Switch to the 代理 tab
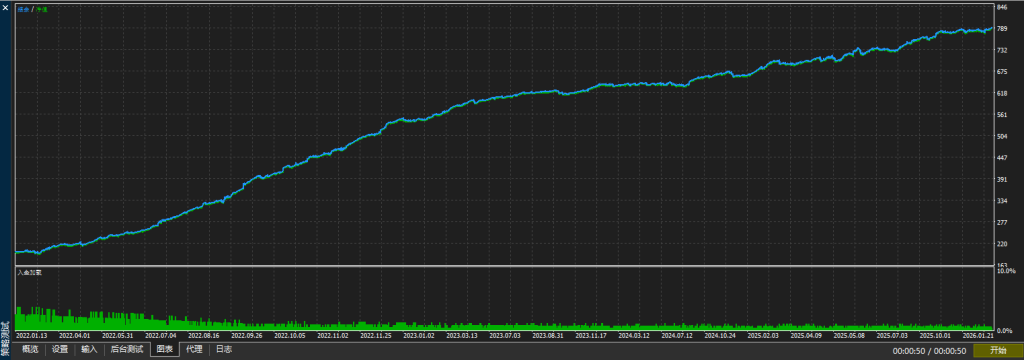This screenshot has width=1024, height=360. pyautogui.click(x=194, y=350)
